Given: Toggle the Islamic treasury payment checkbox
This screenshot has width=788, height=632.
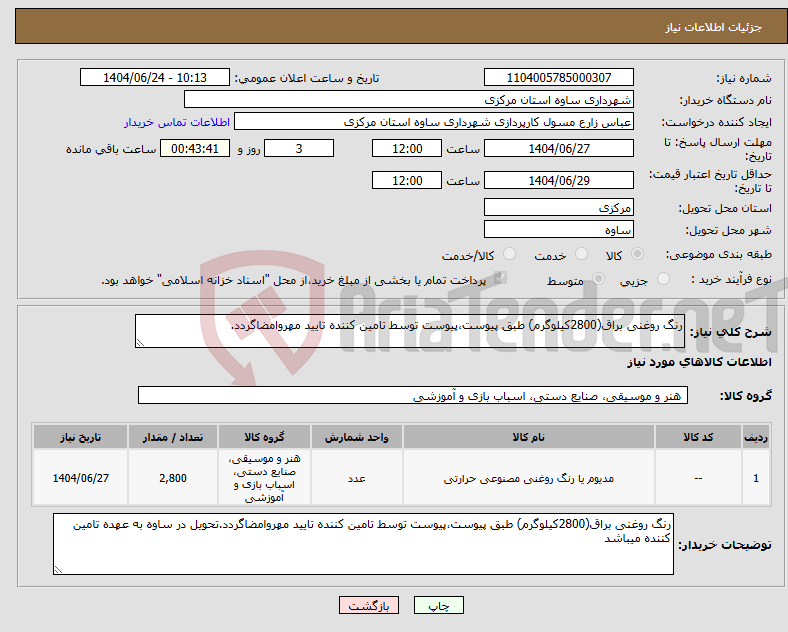Looking at the screenshot, I should [500, 278].
